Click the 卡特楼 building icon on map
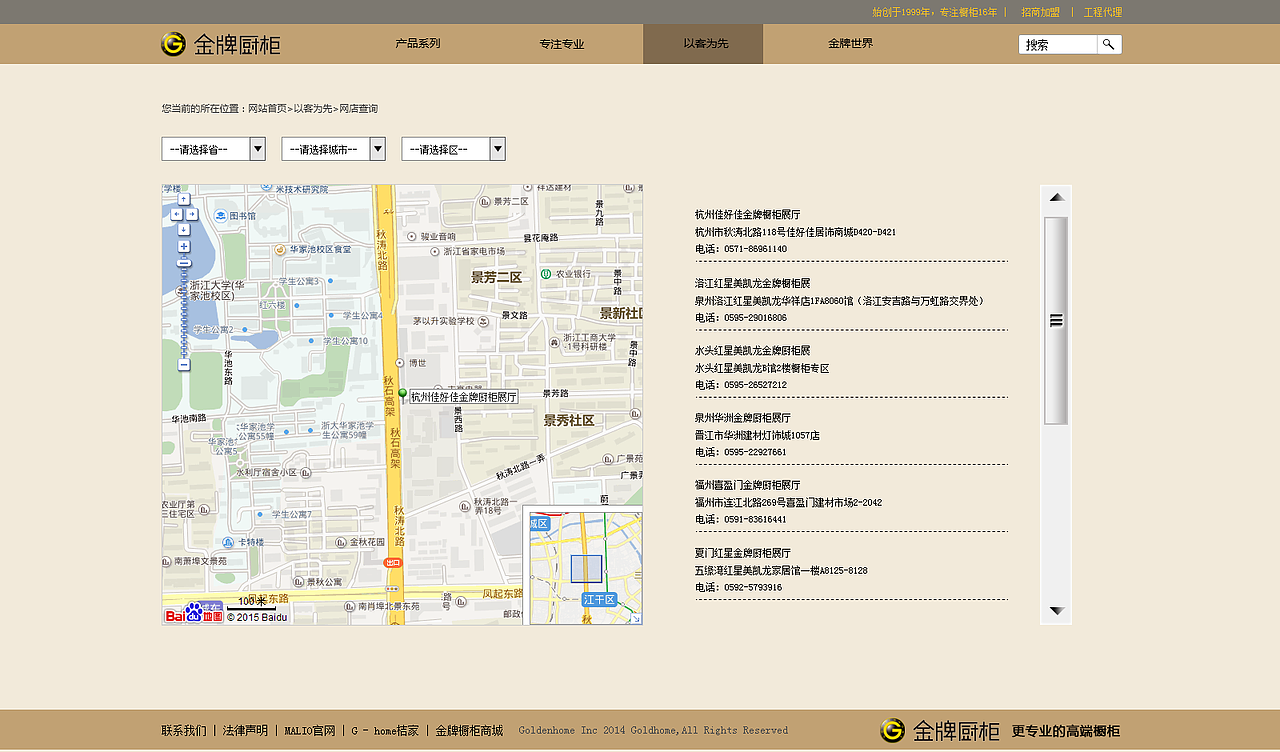 (228, 542)
